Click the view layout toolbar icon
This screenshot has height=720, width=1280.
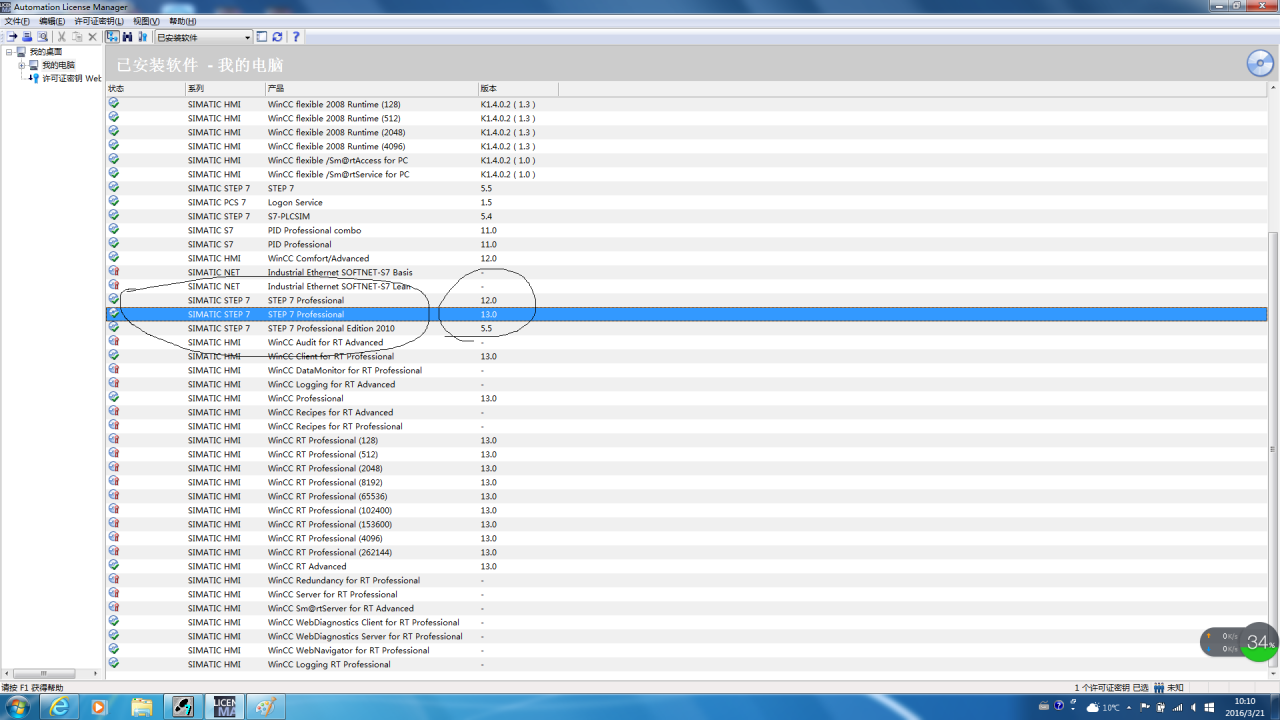point(262,37)
